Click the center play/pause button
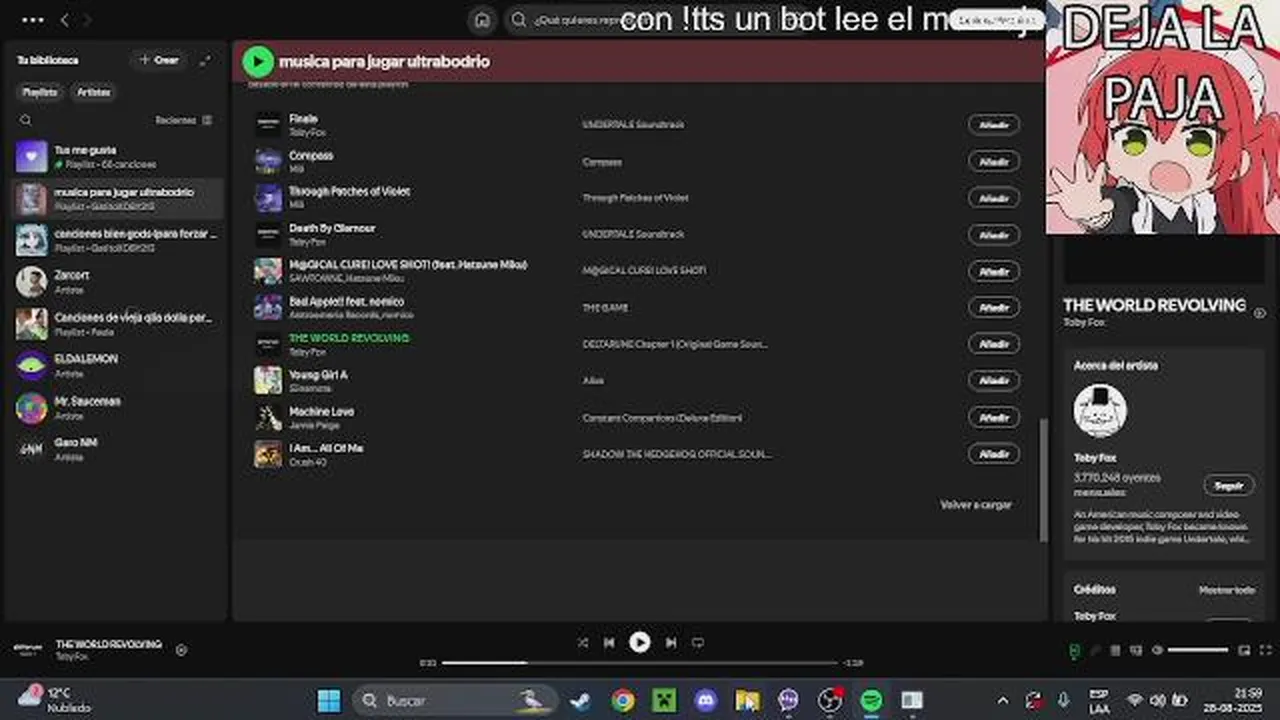The image size is (1280, 720). pos(640,643)
